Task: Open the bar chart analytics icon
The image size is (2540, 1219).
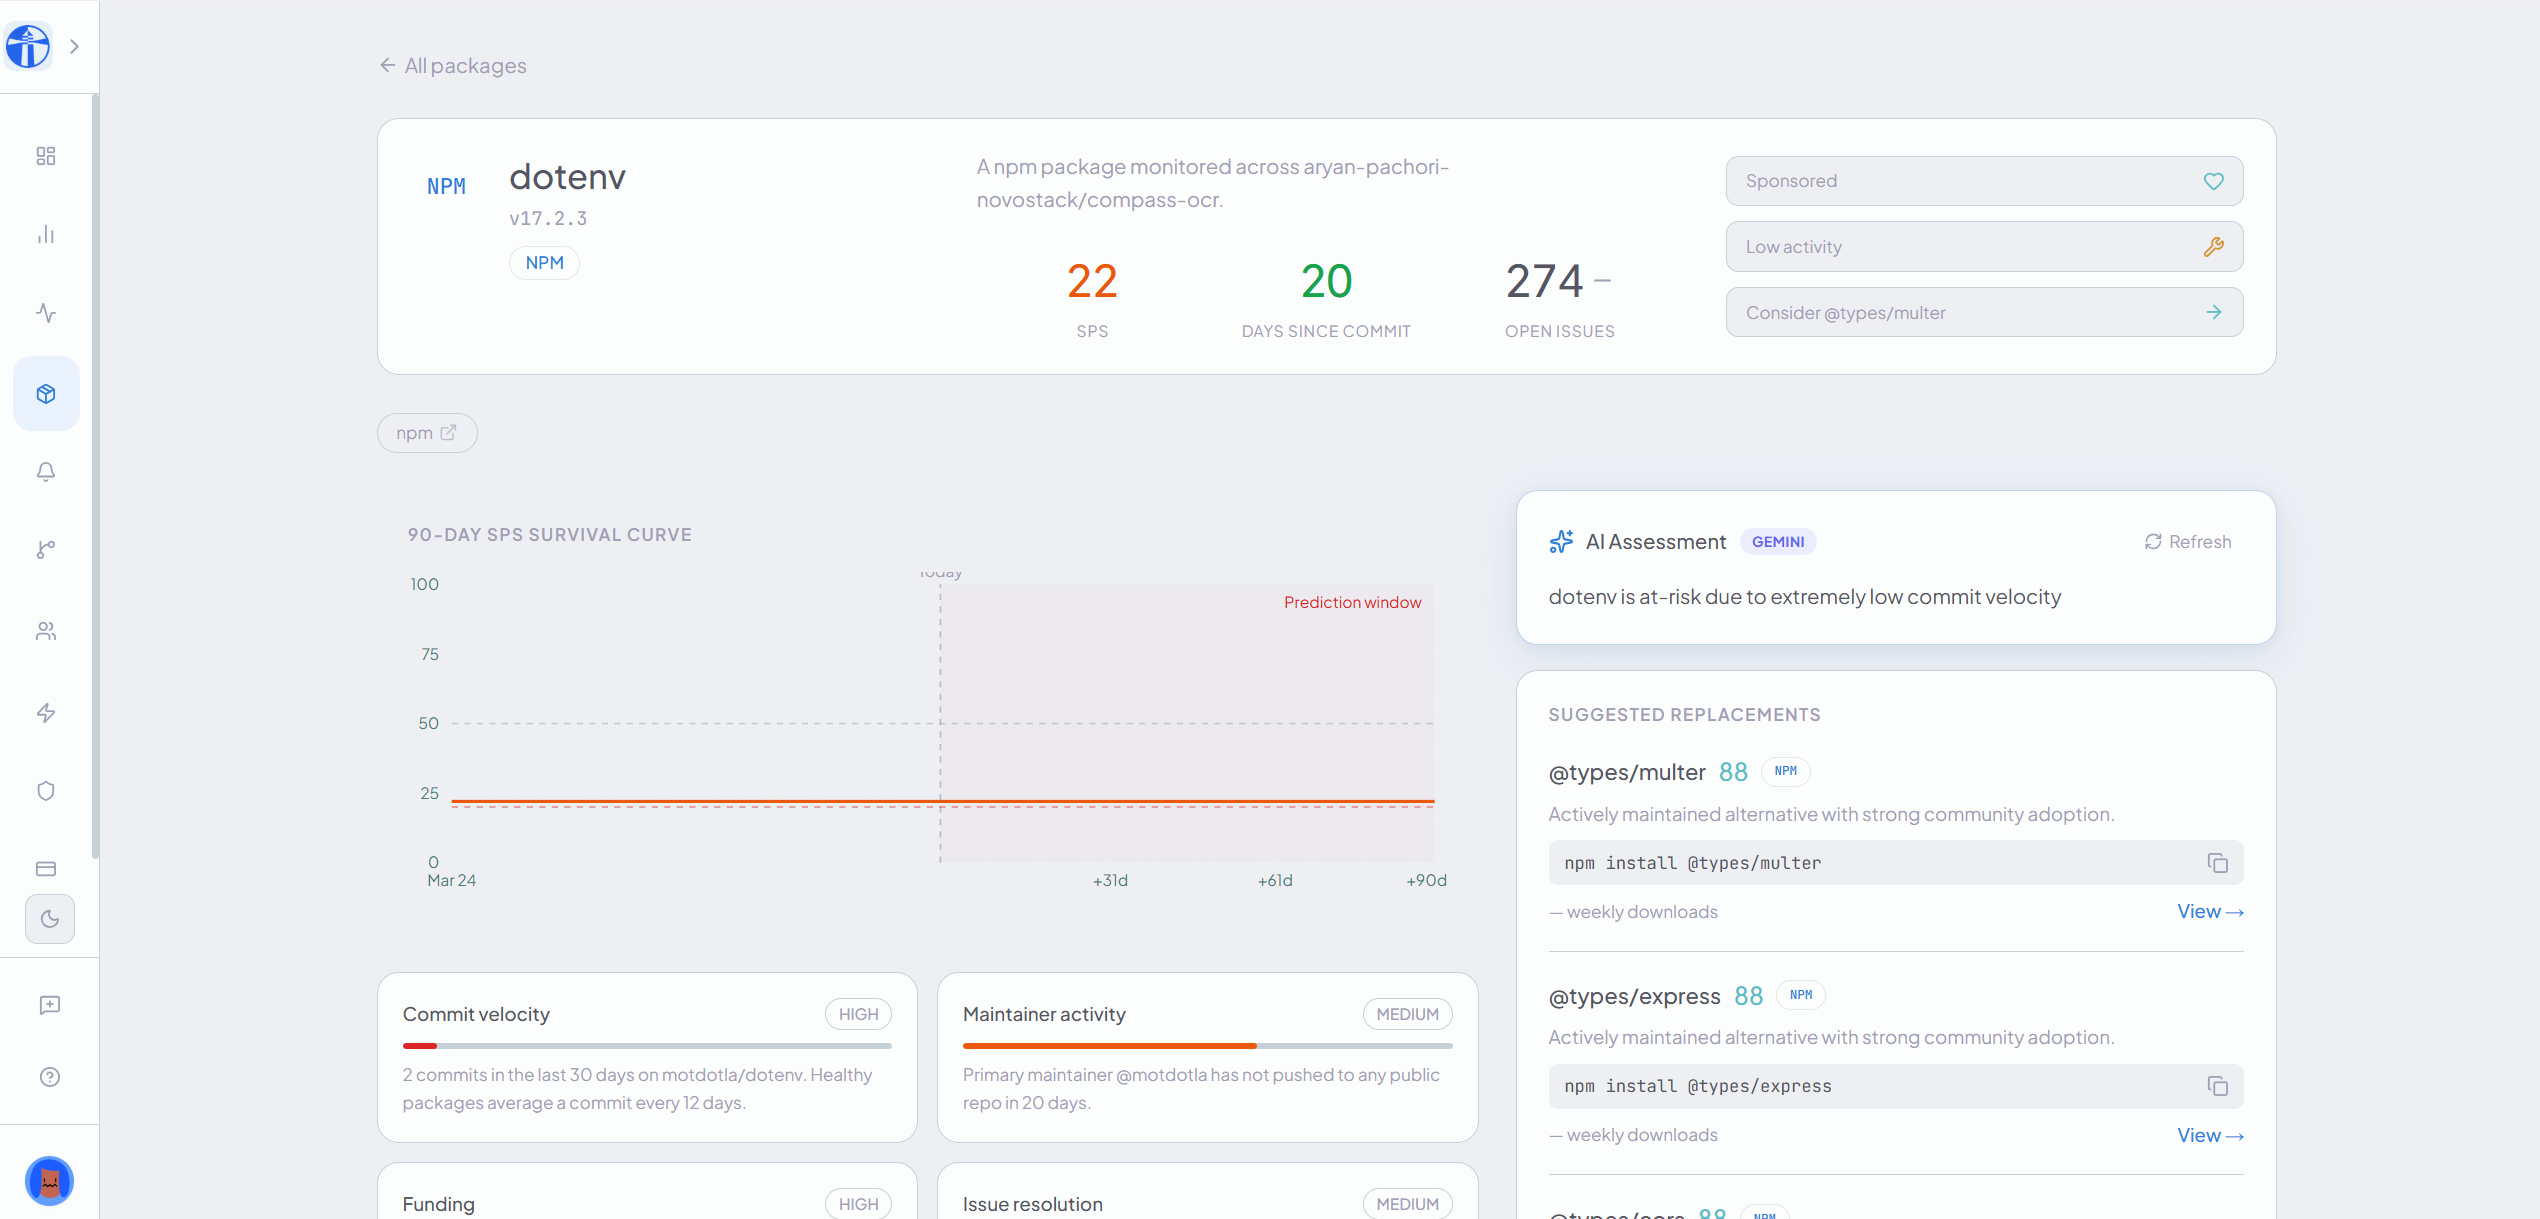Action: click(x=46, y=234)
